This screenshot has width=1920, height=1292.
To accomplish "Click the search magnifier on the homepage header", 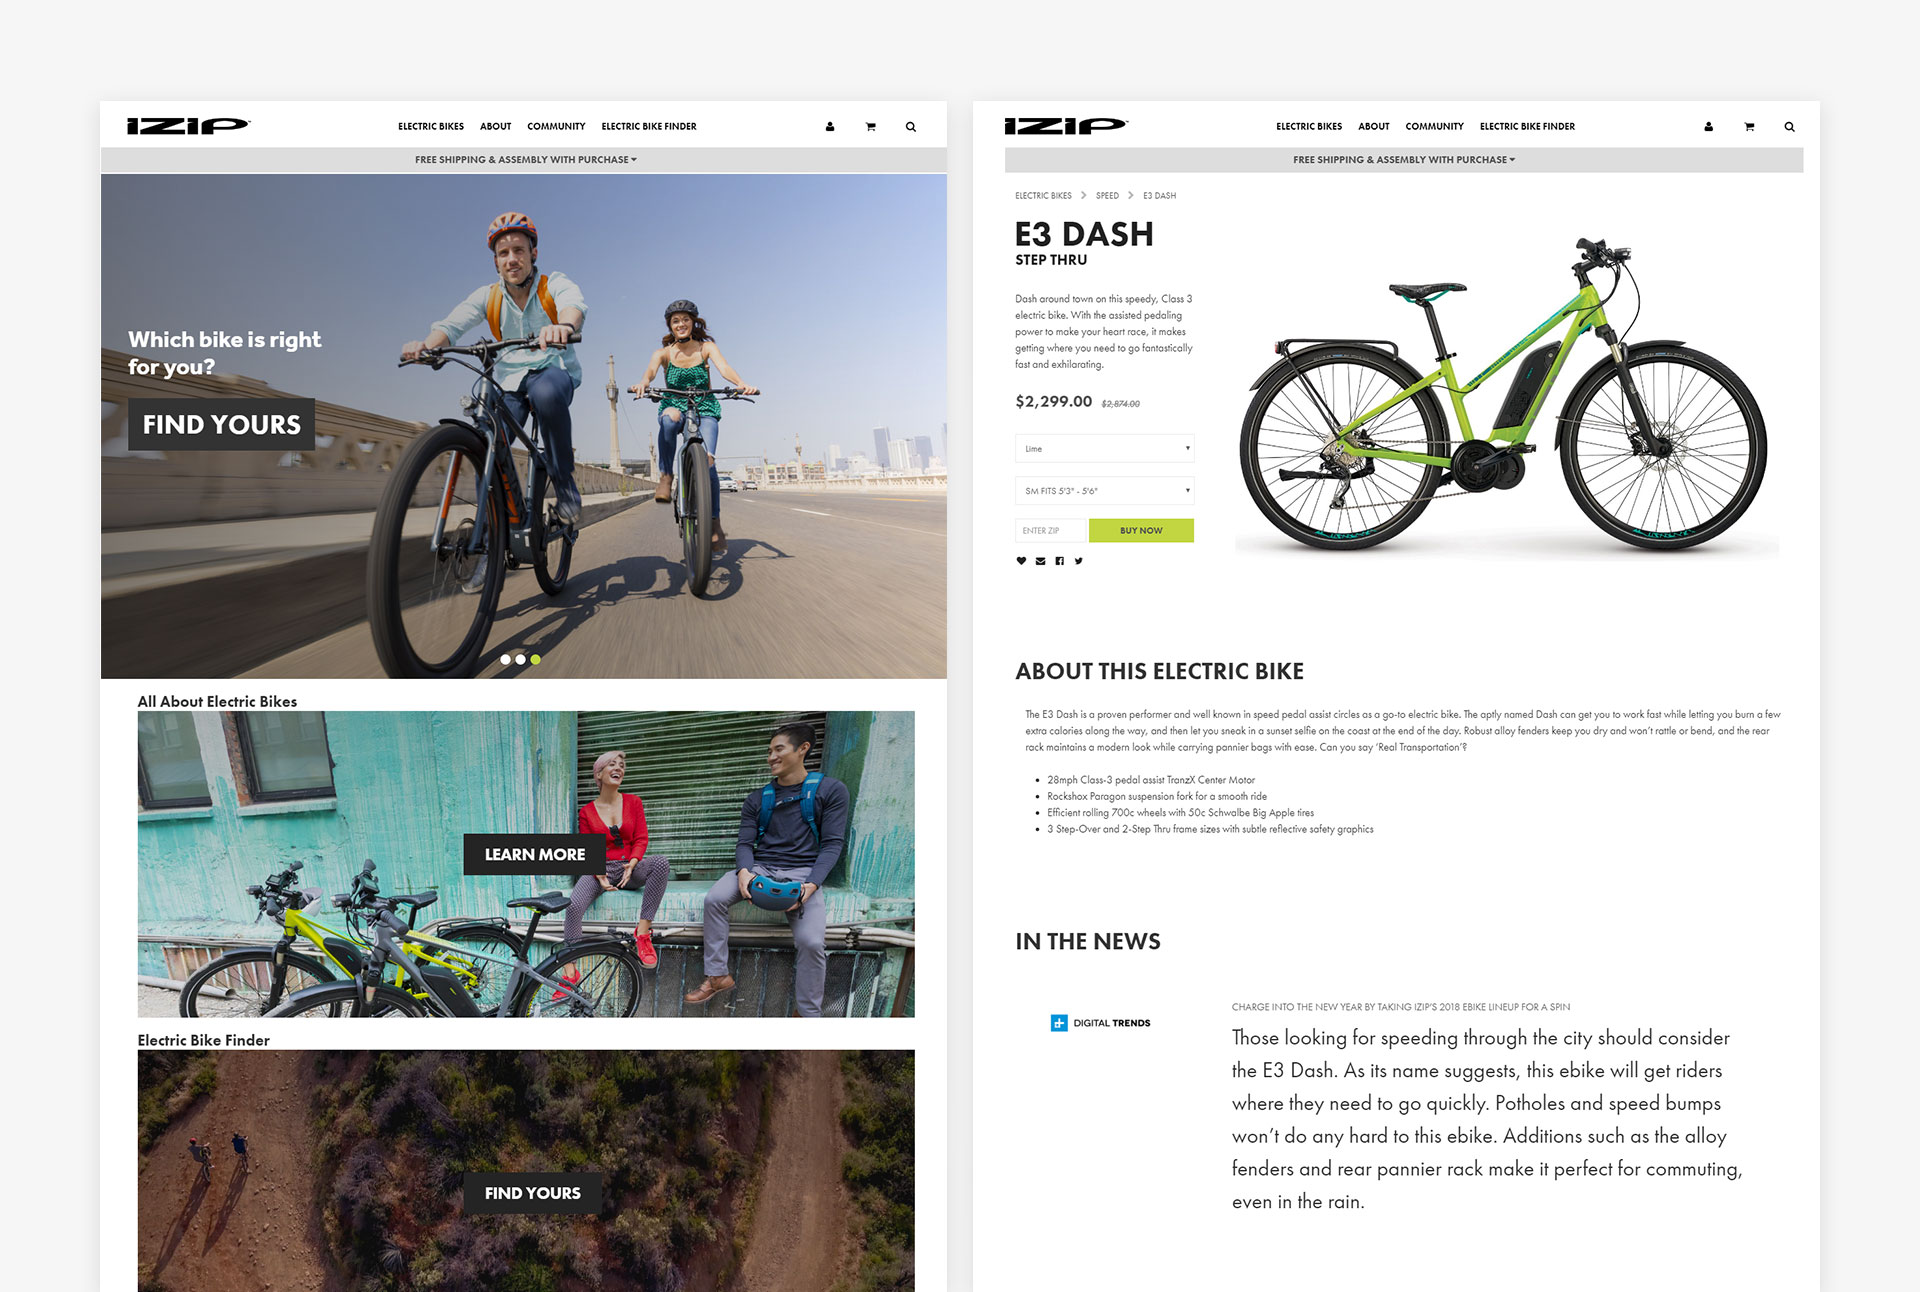I will 911,127.
